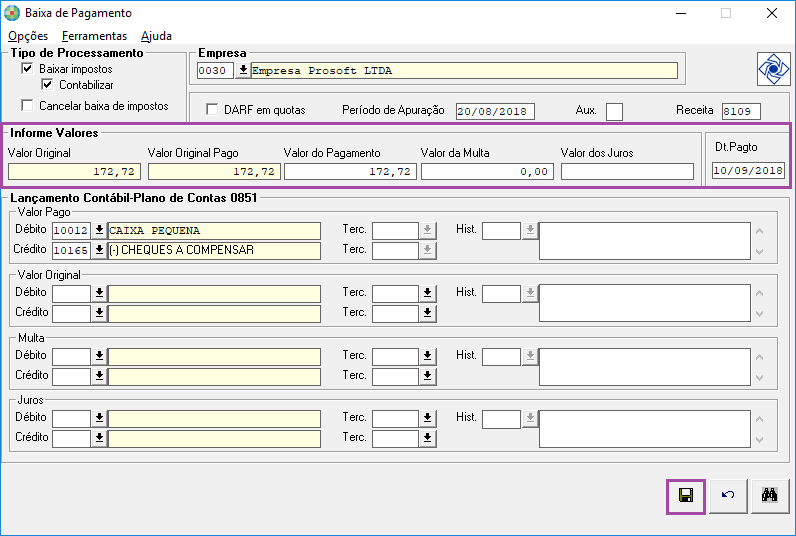Click Empresa code field 0030
This screenshot has height=536, width=796.
tap(215, 70)
